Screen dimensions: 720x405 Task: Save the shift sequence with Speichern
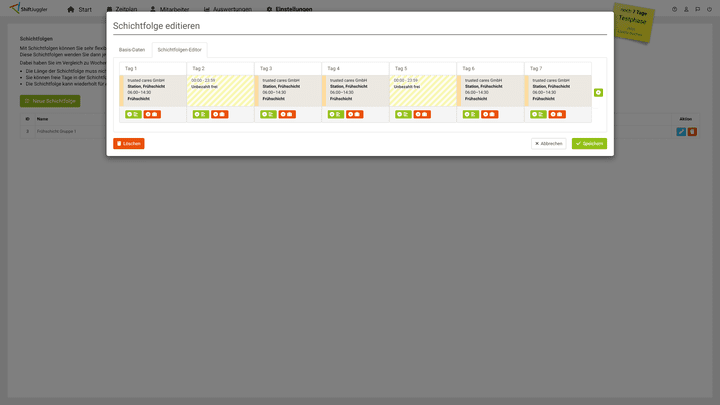(x=589, y=144)
